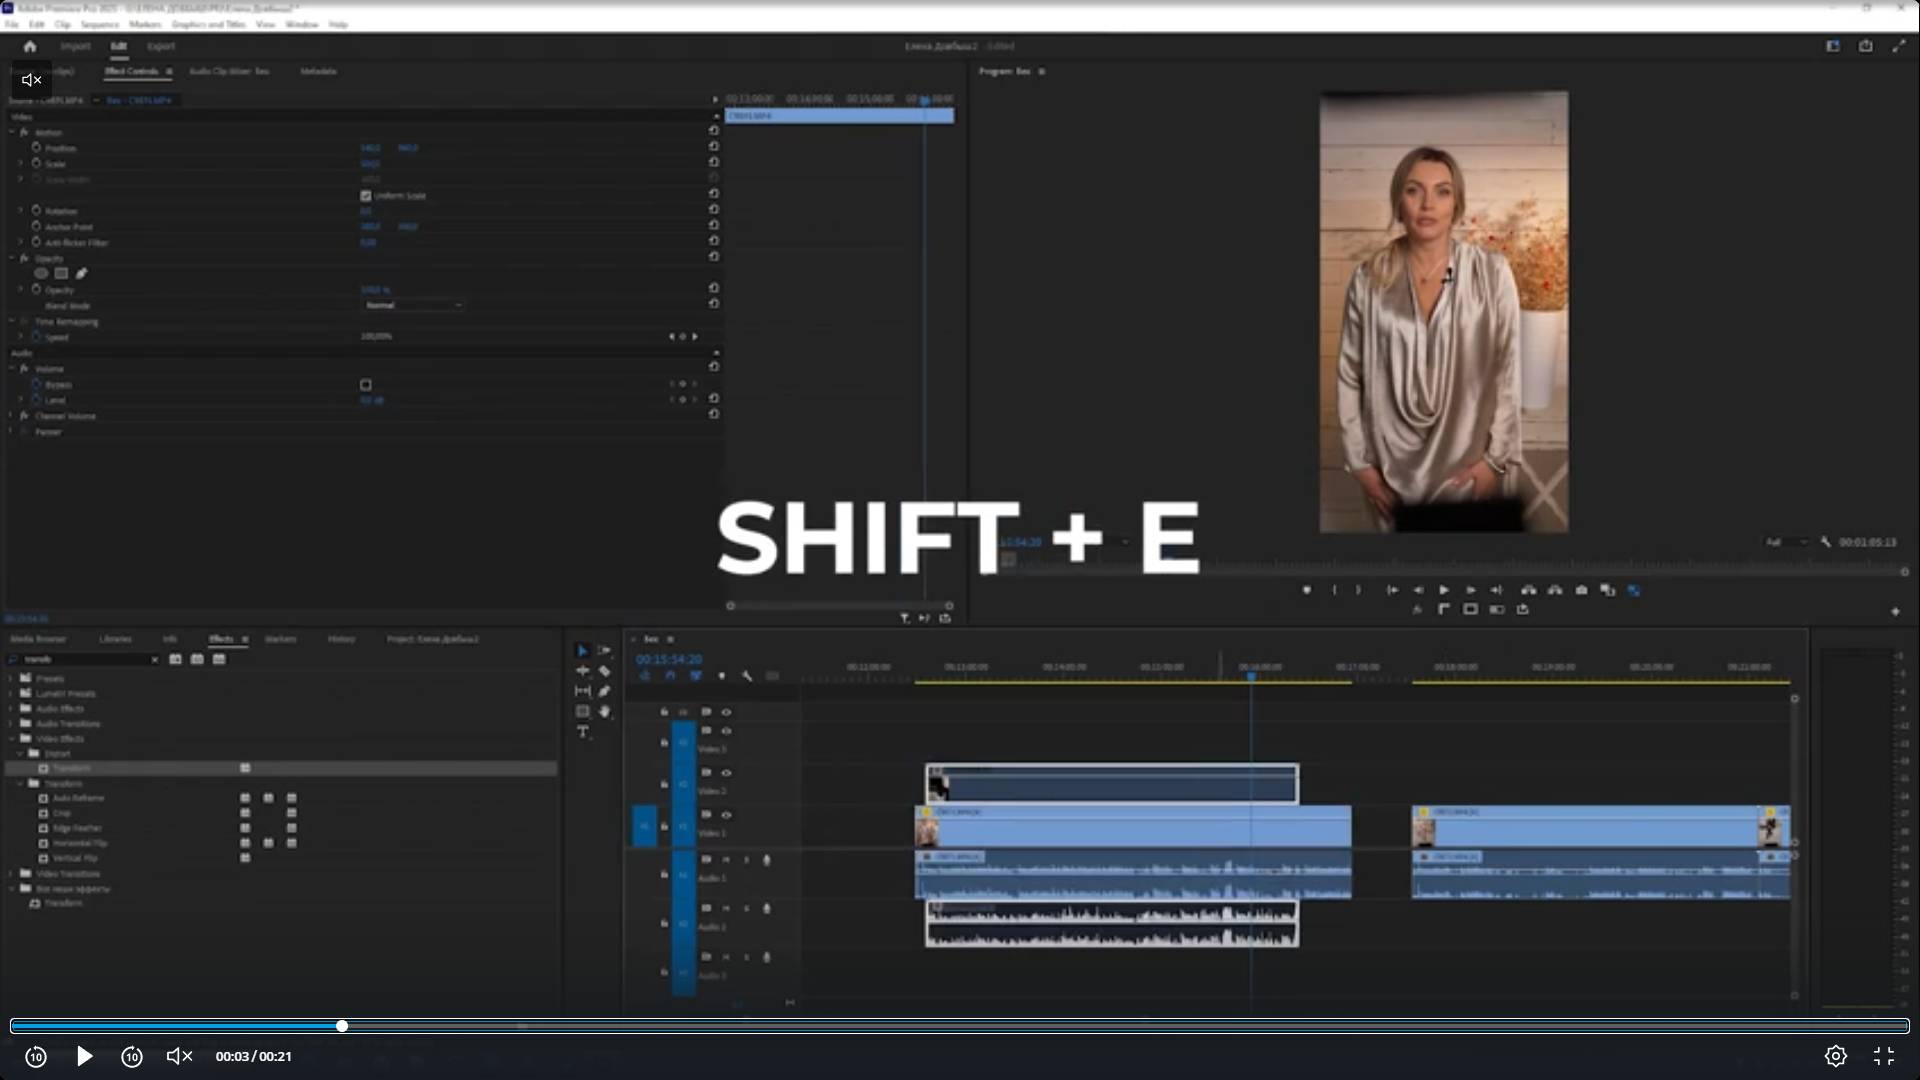Toggle the Uniform Scale checkbox

(x=366, y=196)
